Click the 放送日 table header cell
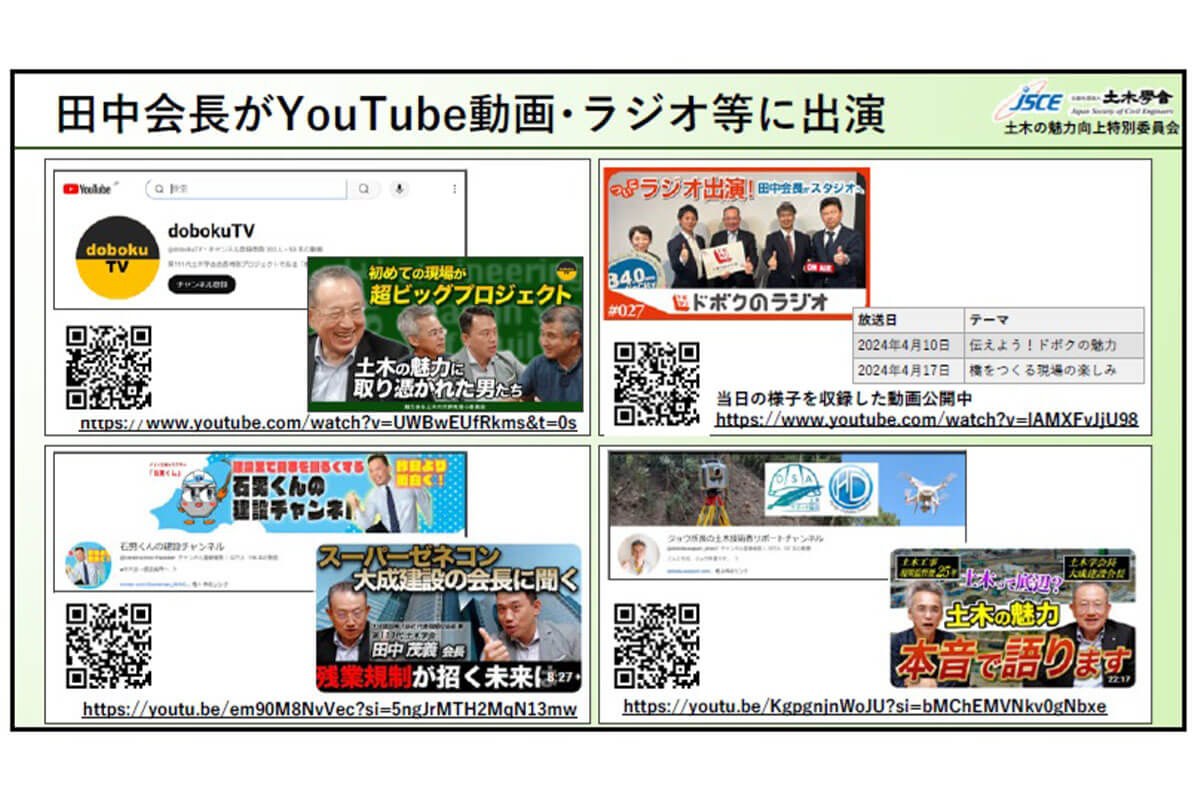 tap(908, 321)
